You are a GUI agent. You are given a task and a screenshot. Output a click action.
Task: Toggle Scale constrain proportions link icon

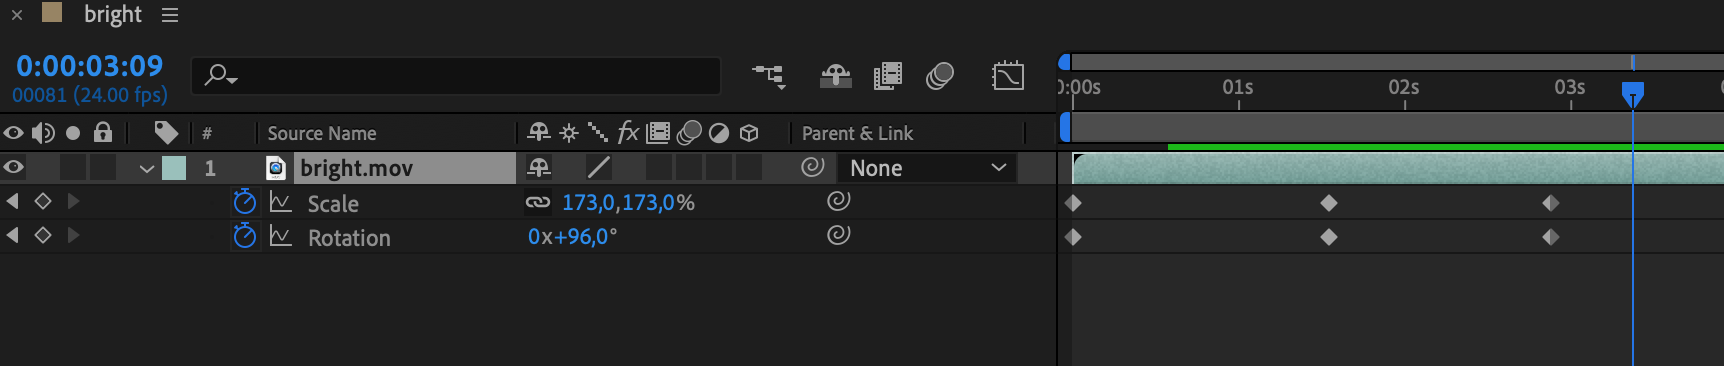pos(538,202)
